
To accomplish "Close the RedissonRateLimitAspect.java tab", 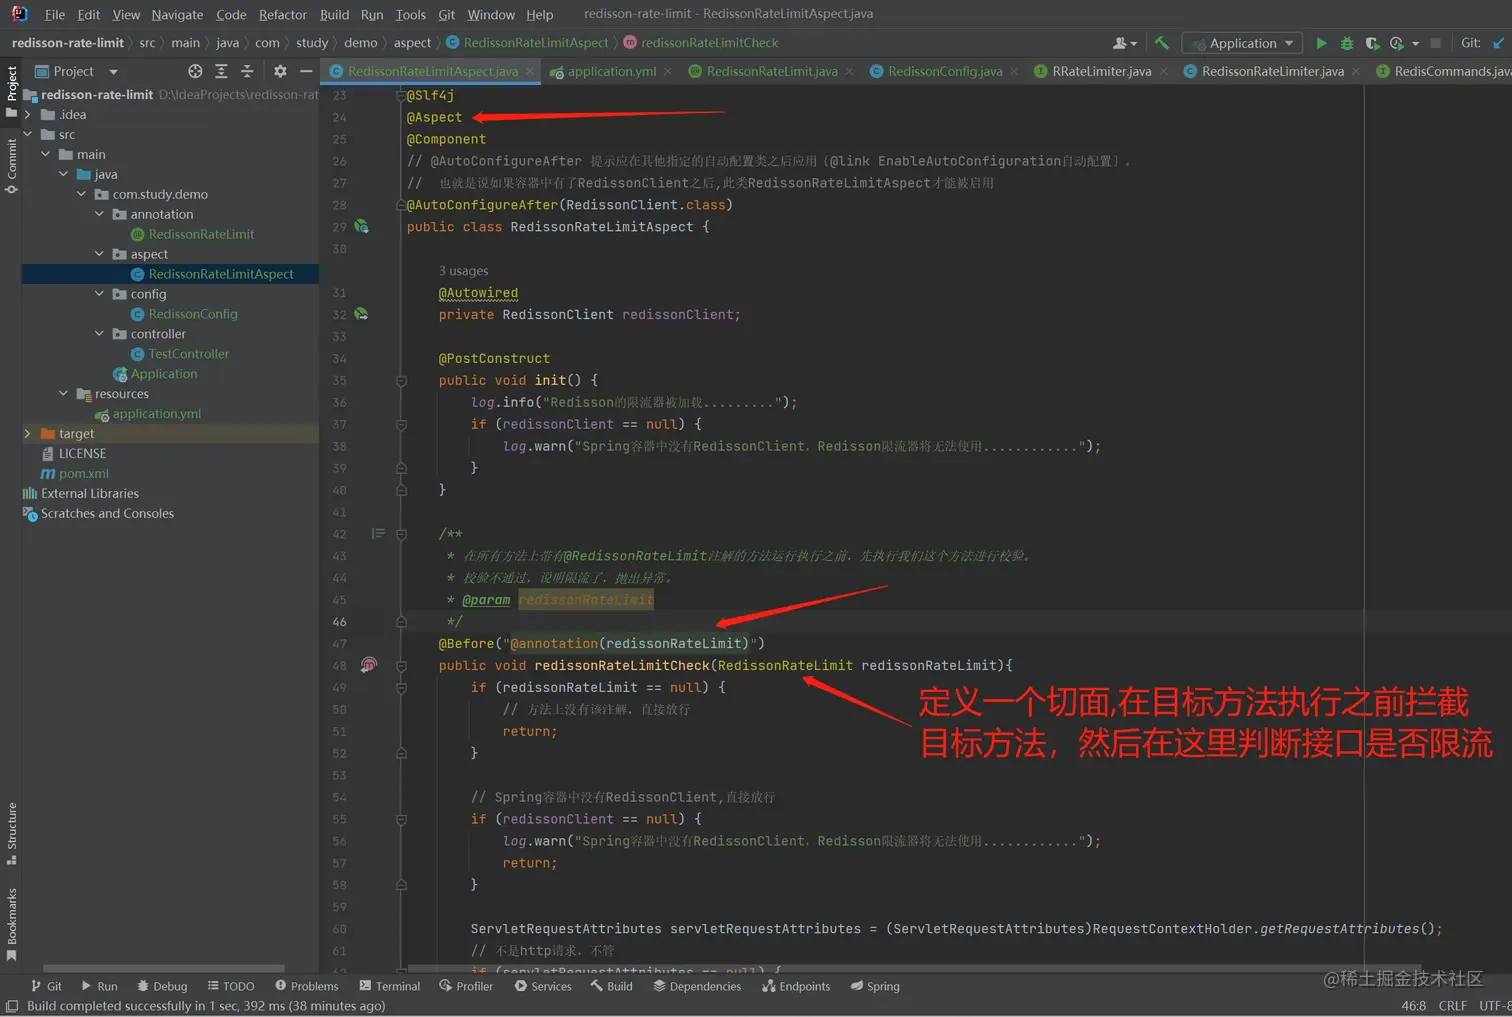I will (x=529, y=72).
